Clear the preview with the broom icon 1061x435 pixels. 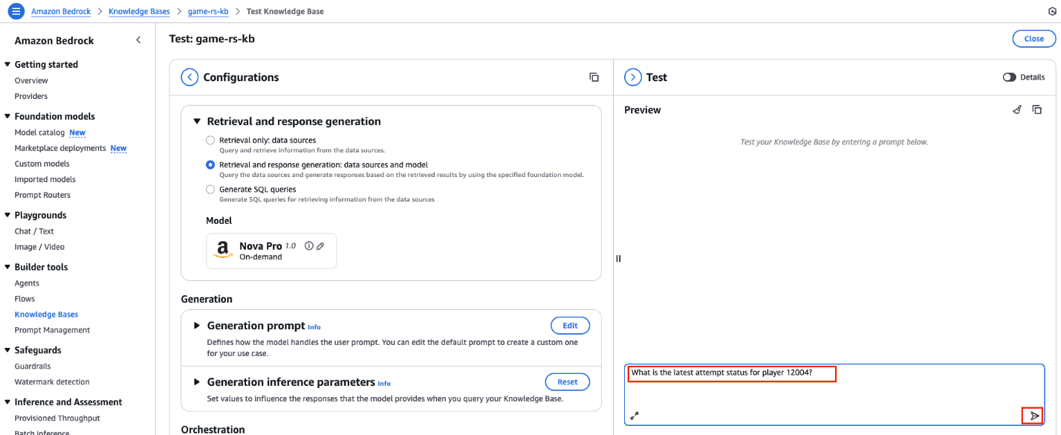point(1016,110)
